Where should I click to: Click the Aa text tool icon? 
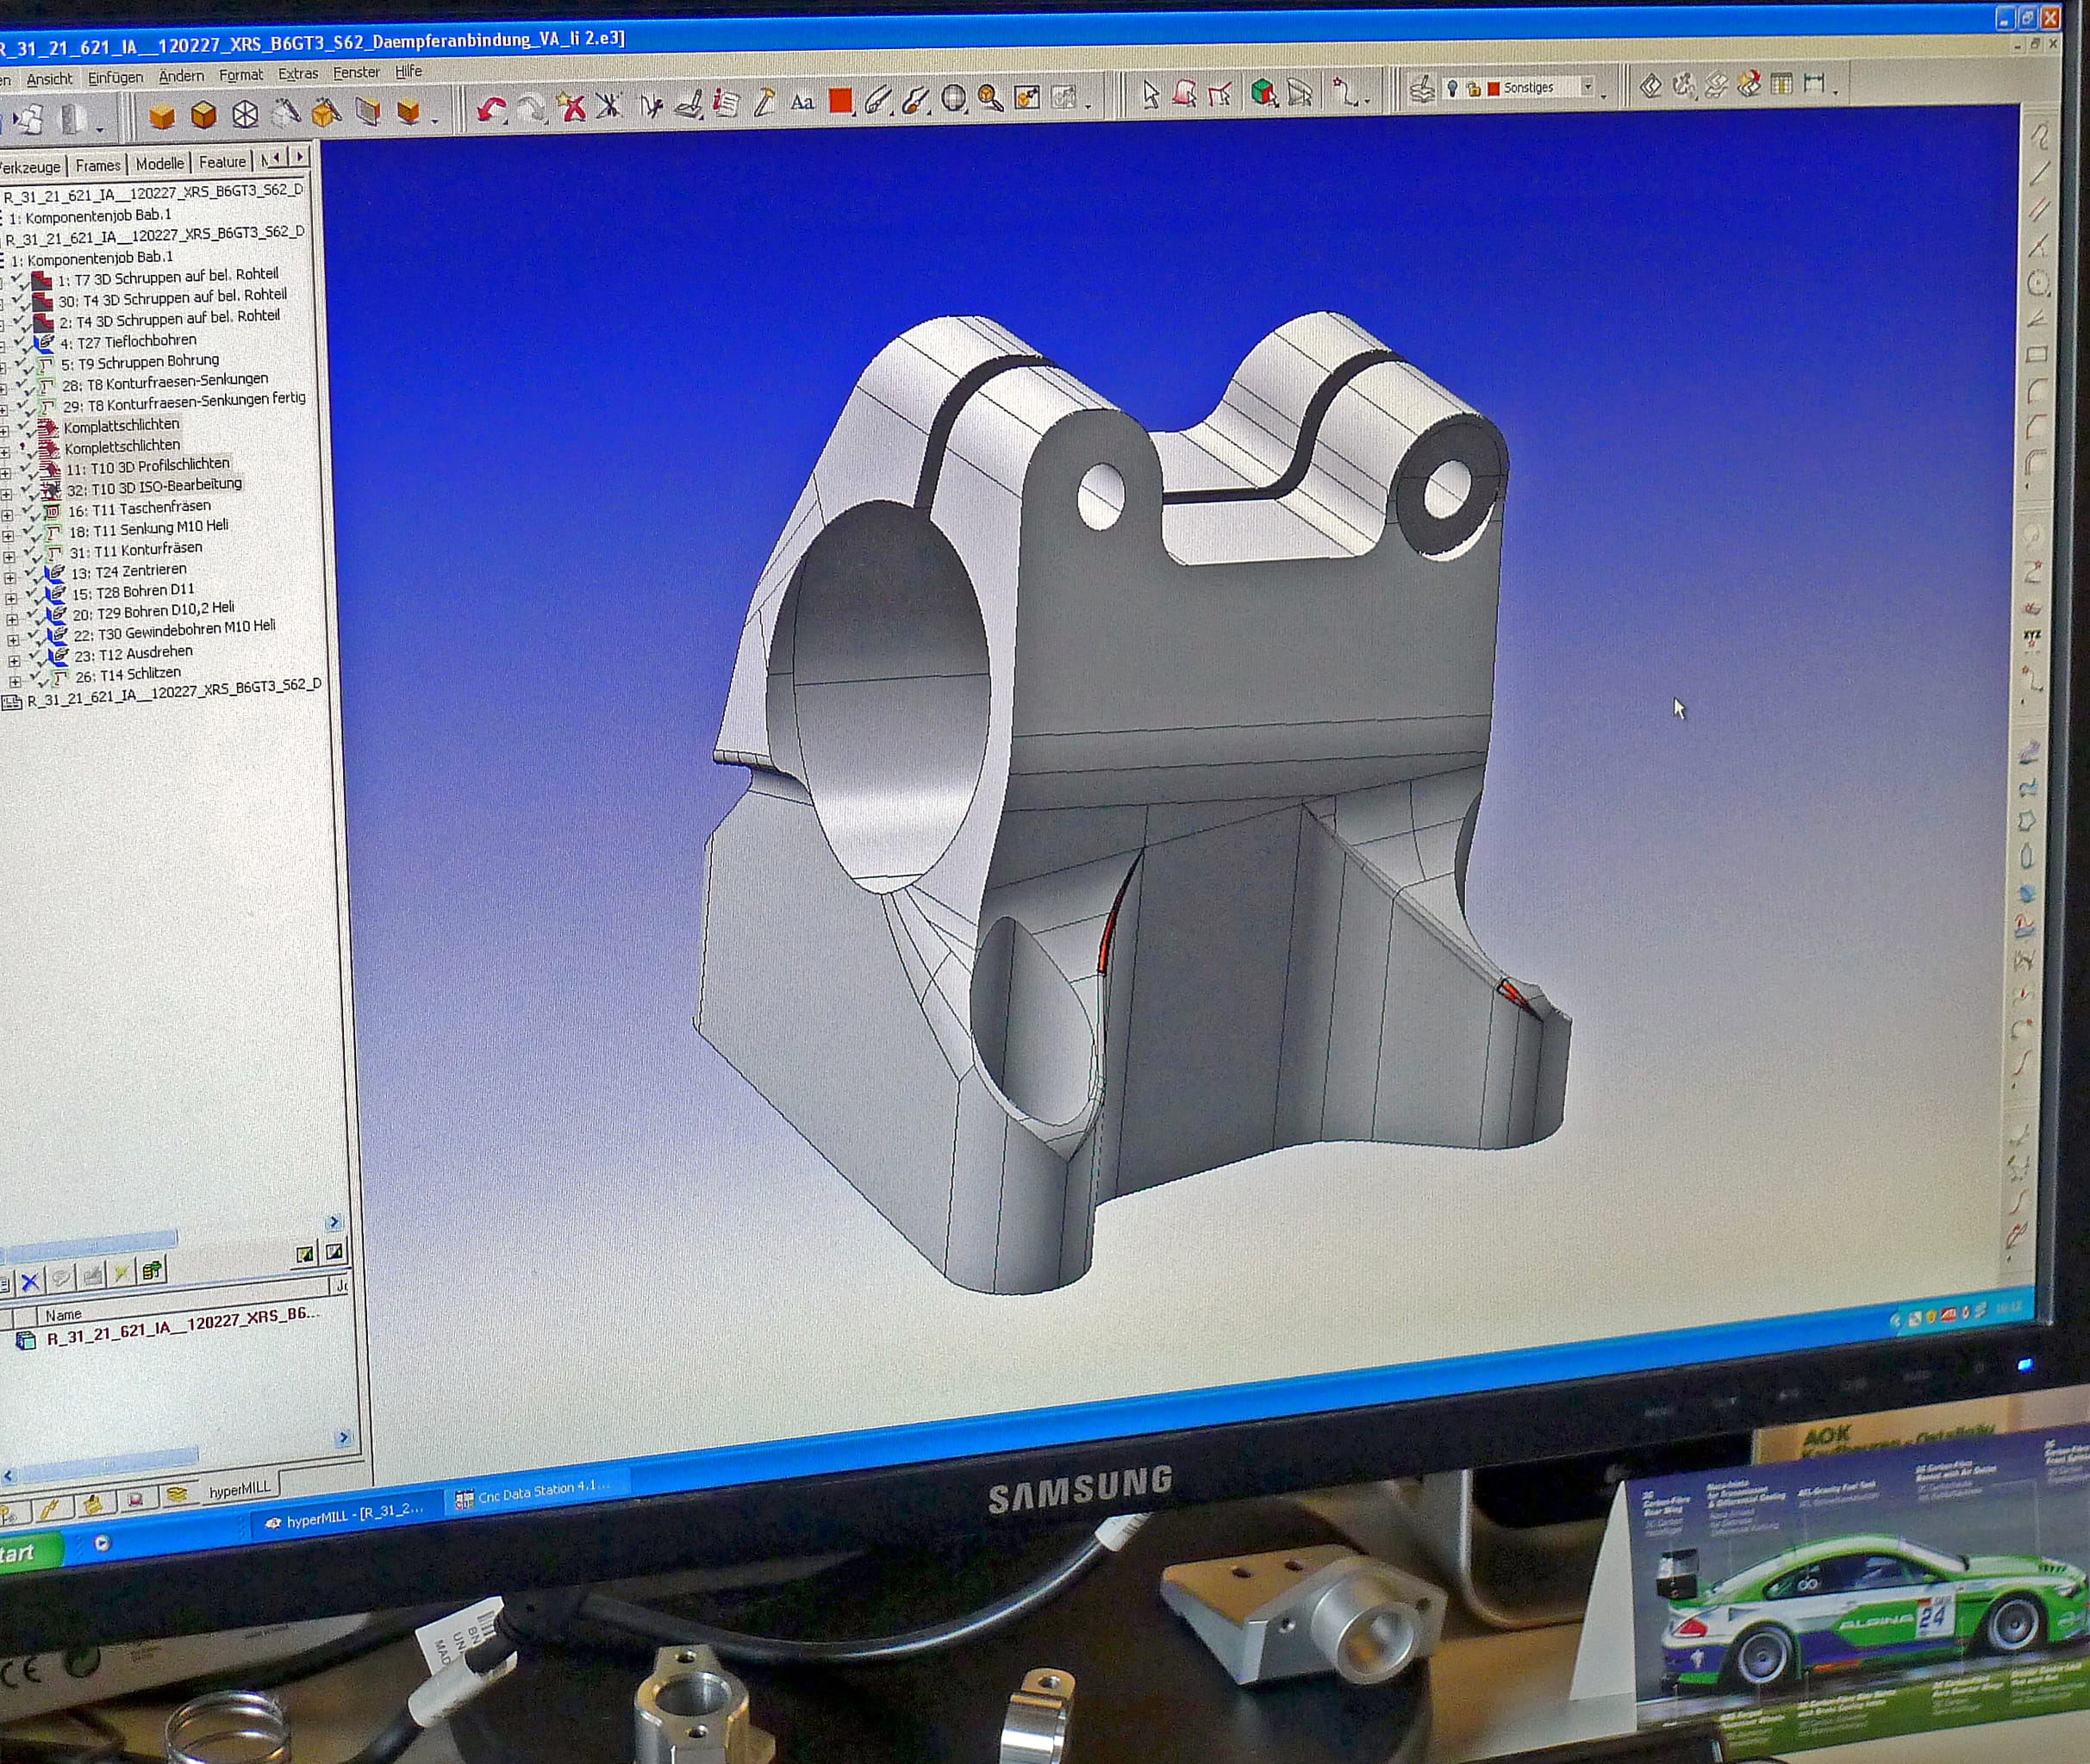801,102
